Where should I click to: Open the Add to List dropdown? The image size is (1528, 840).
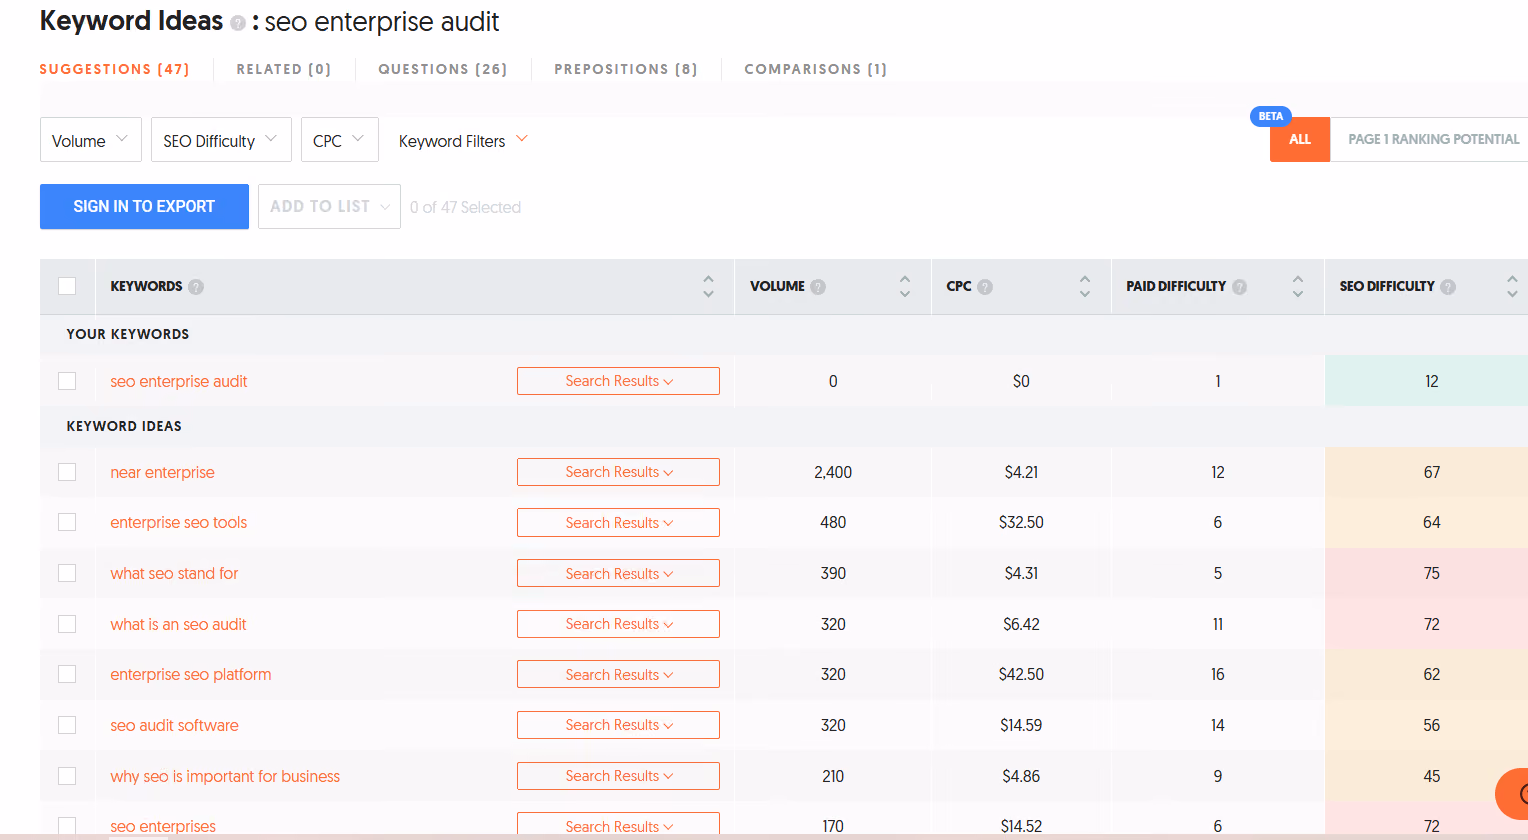coord(329,206)
